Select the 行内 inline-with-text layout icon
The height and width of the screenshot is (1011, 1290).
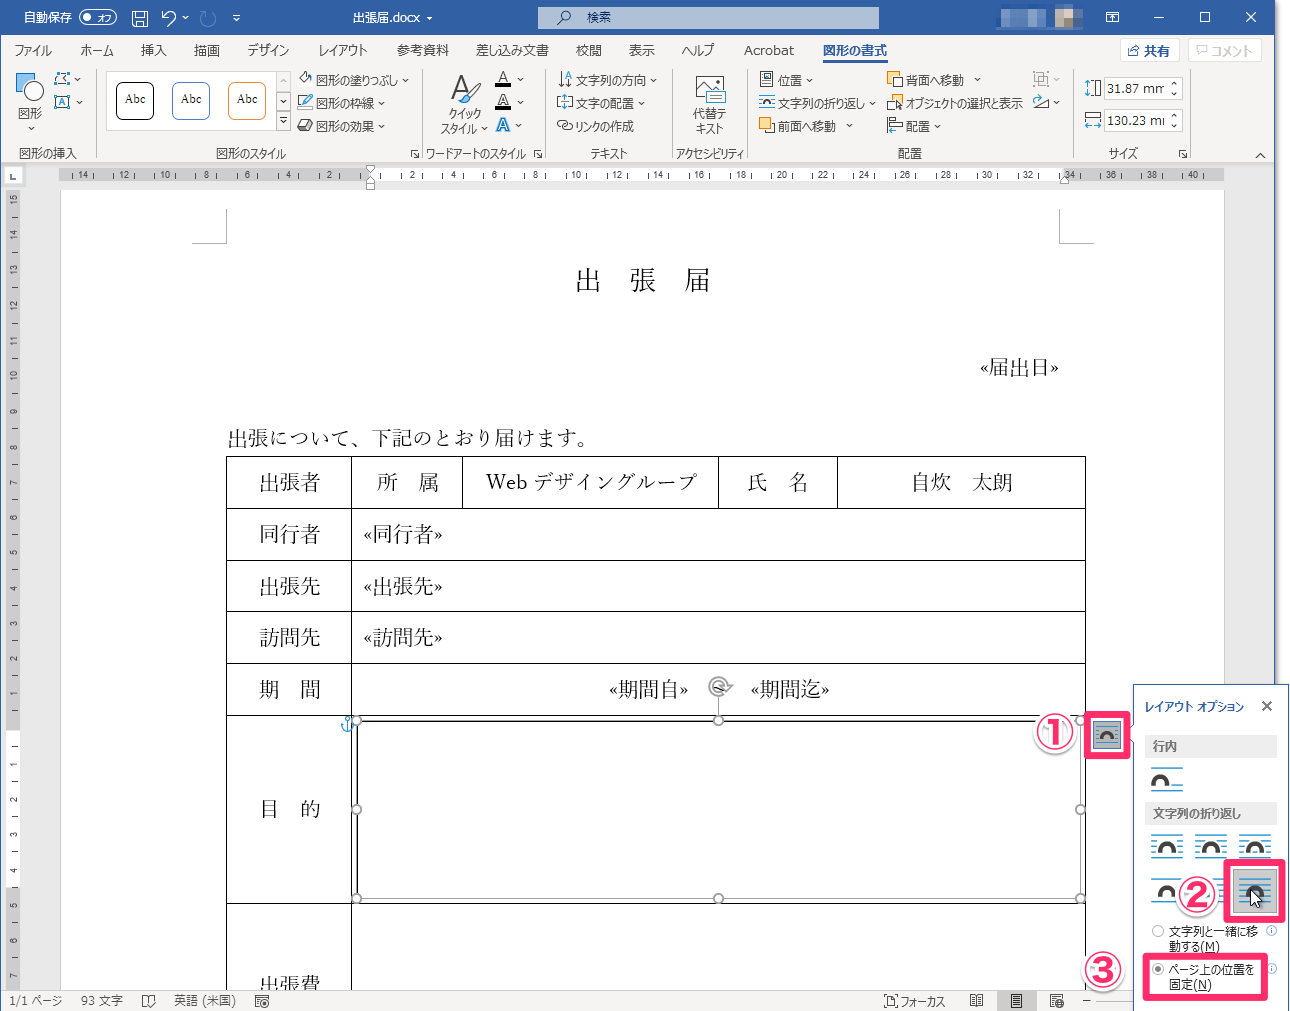1167,780
